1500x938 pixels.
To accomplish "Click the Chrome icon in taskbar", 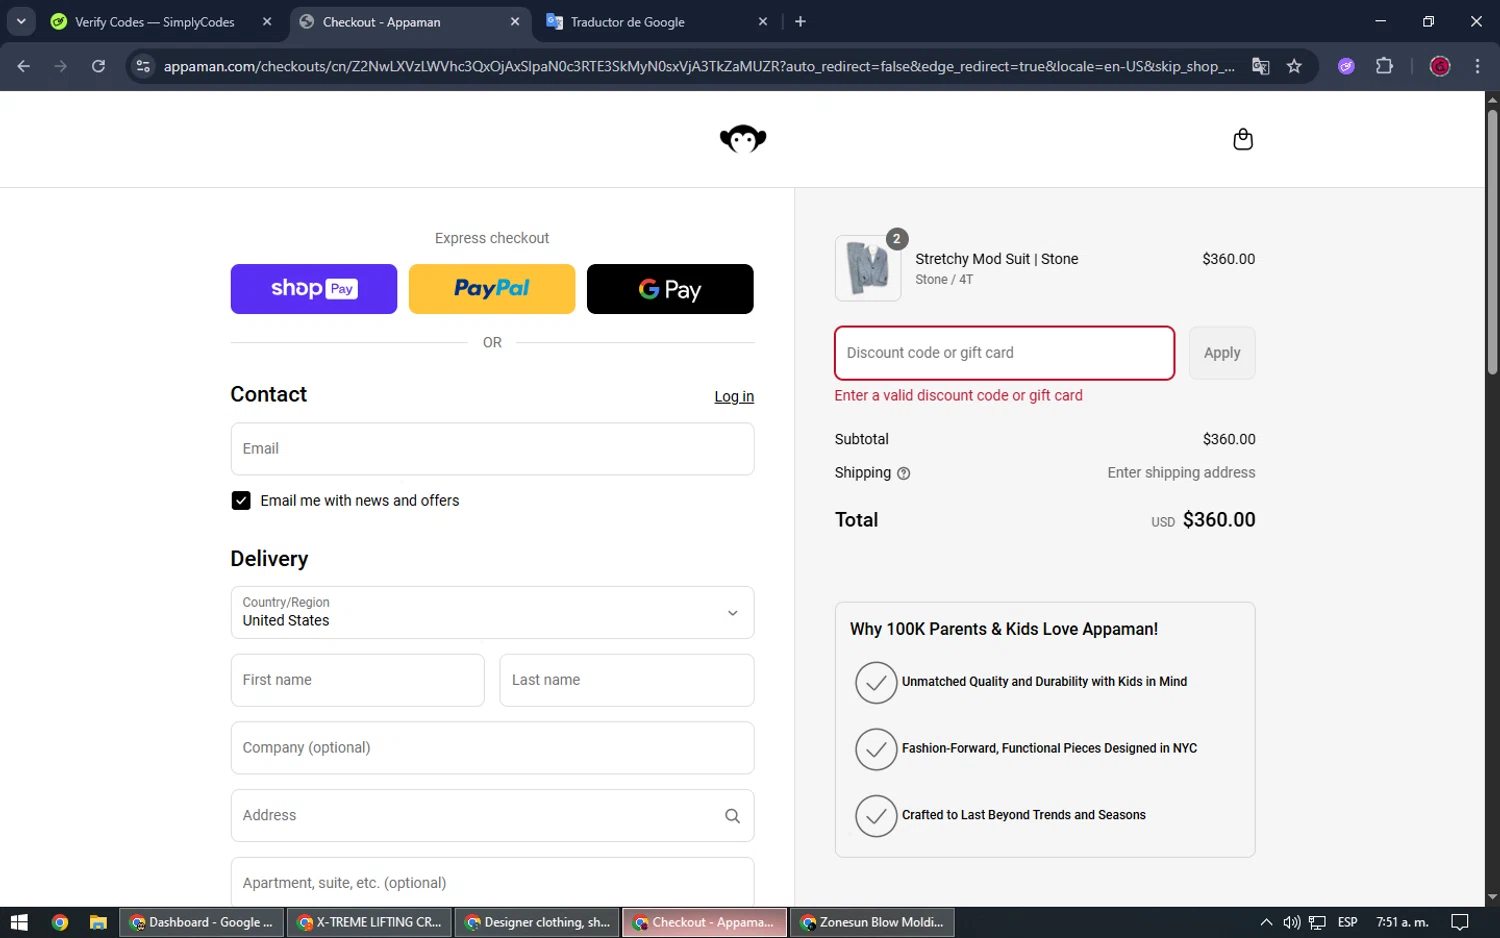I will point(60,922).
